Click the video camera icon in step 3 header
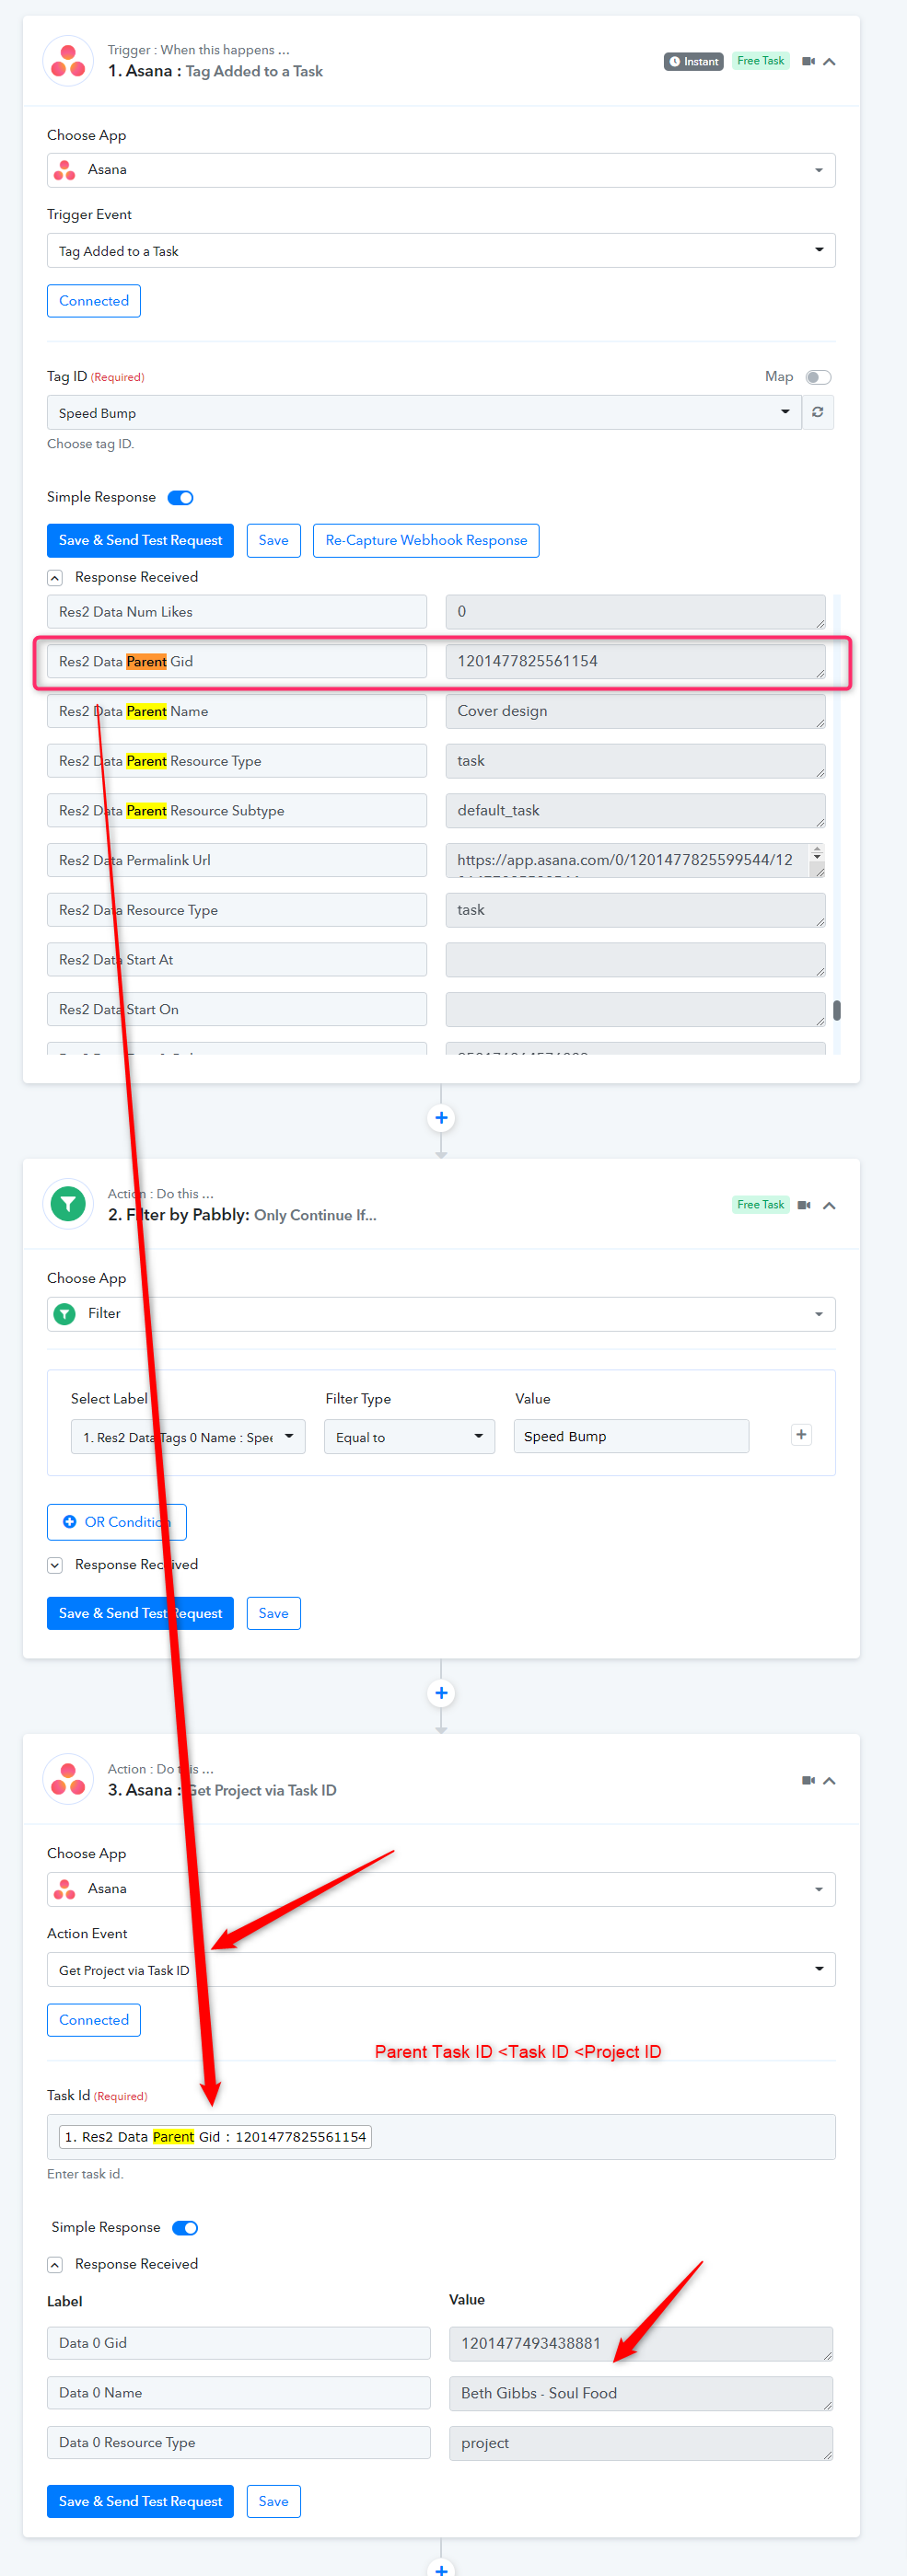Image resolution: width=907 pixels, height=2576 pixels. pos(808,1780)
